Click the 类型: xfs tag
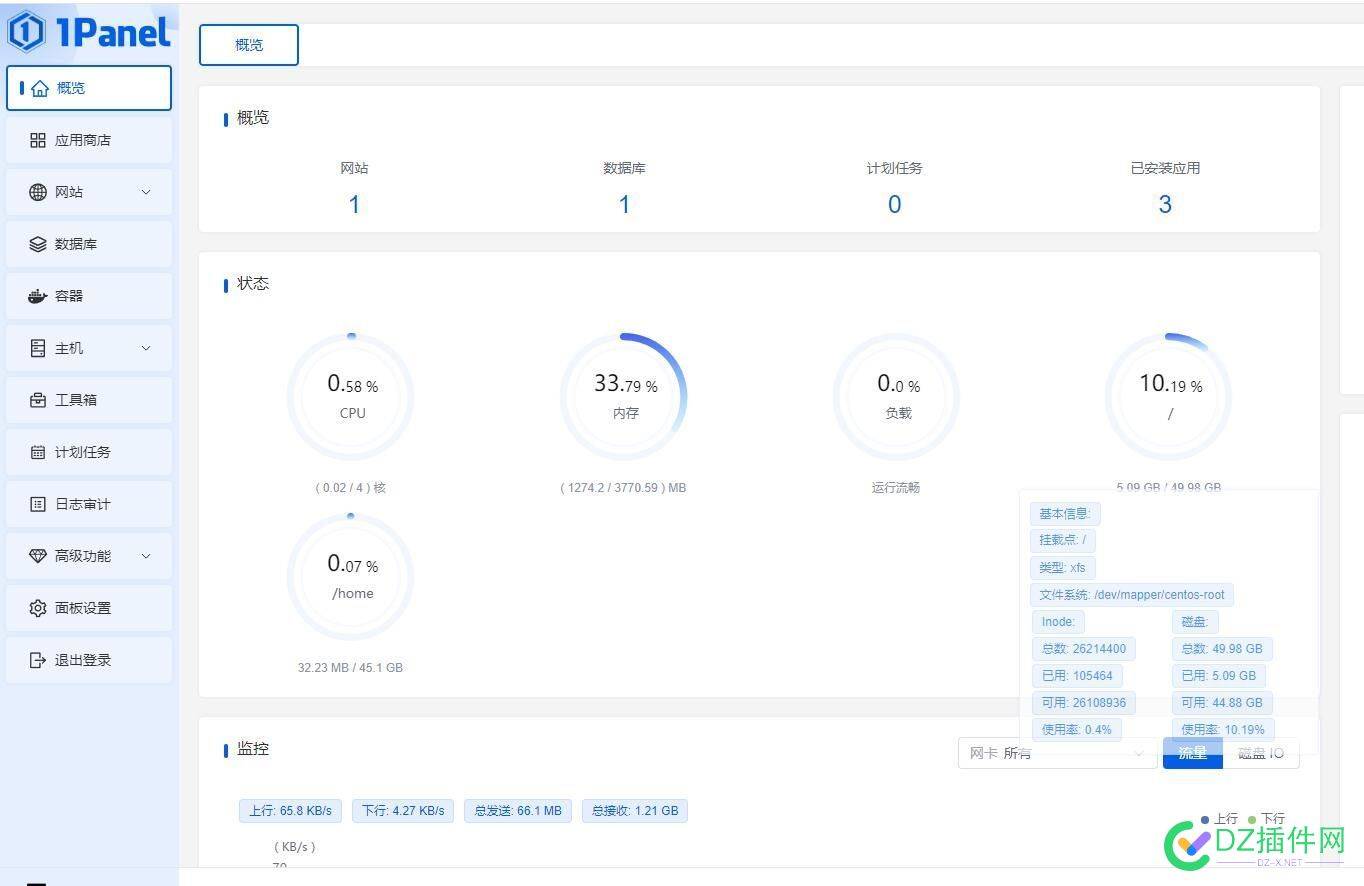The image size is (1364, 886). (x=1063, y=567)
